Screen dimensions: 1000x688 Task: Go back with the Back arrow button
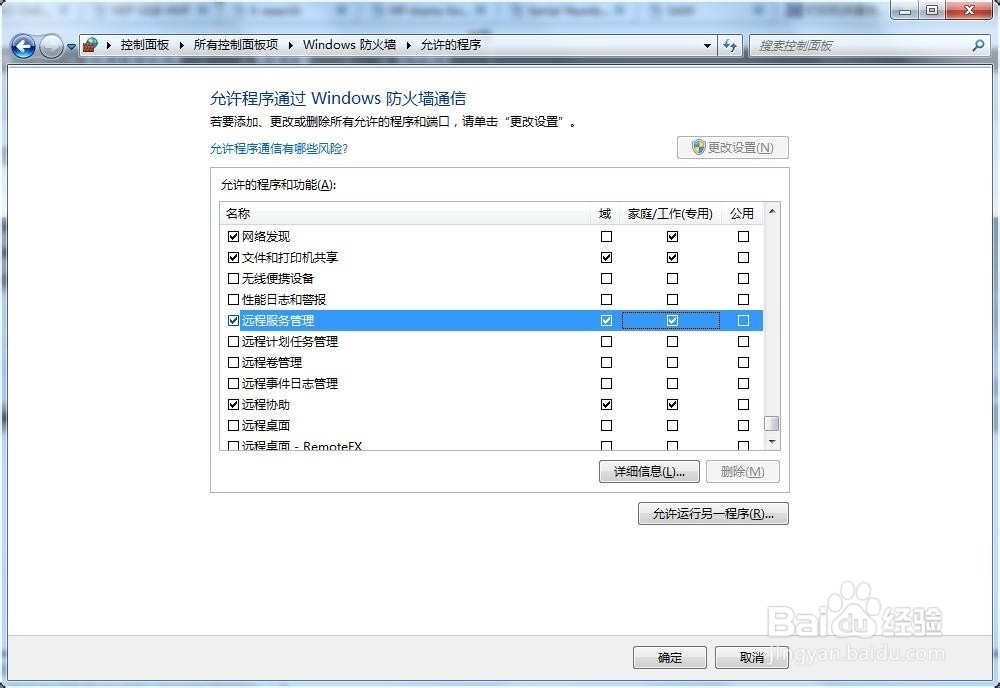point(24,46)
